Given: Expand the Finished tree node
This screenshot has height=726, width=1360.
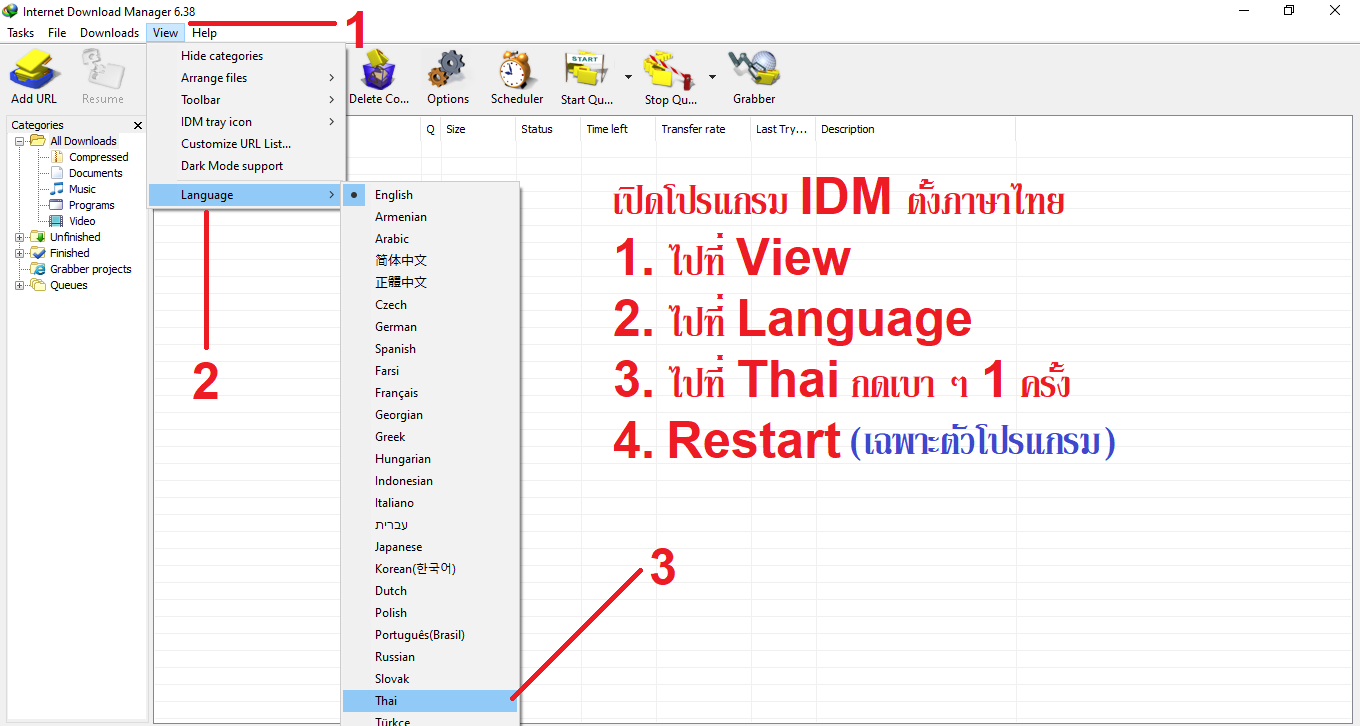Looking at the screenshot, I should pyautogui.click(x=20, y=253).
